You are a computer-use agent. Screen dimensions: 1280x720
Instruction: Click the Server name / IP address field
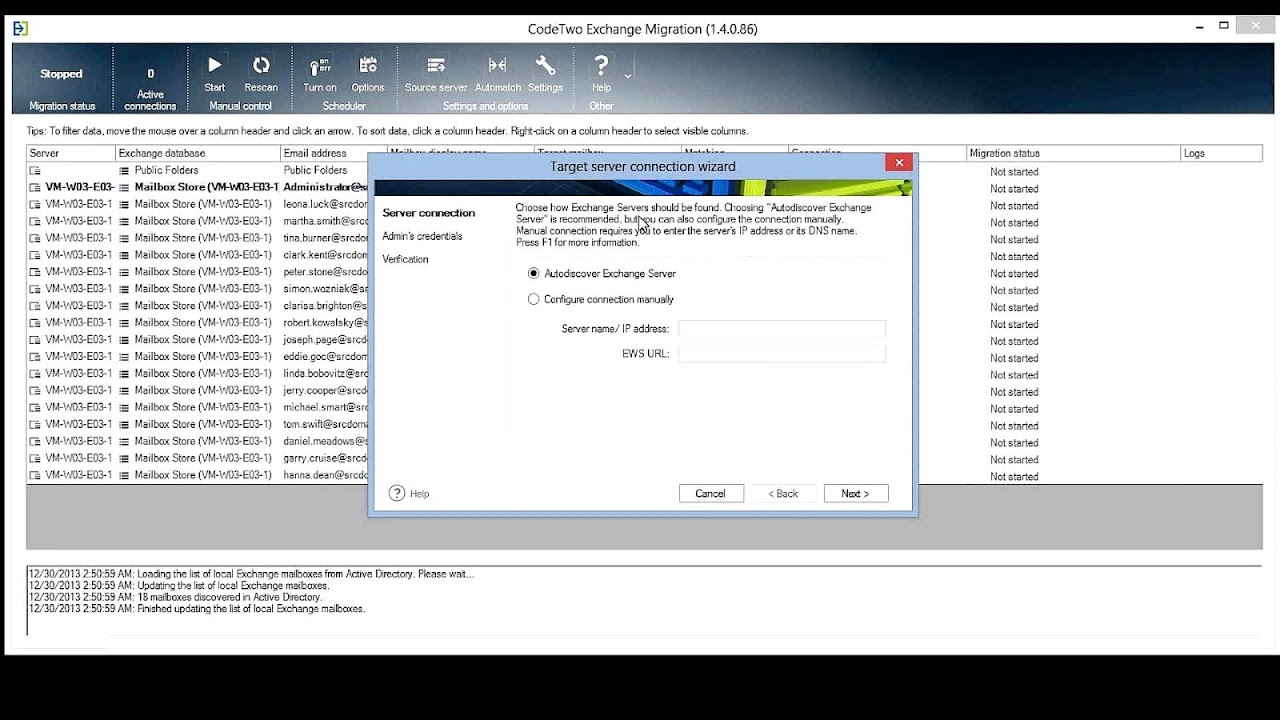coord(782,329)
